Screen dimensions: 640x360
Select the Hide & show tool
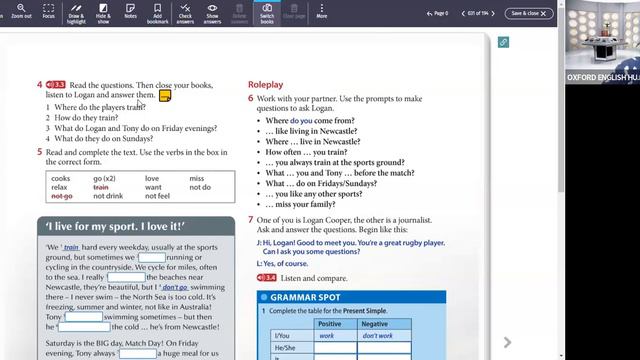[103, 13]
